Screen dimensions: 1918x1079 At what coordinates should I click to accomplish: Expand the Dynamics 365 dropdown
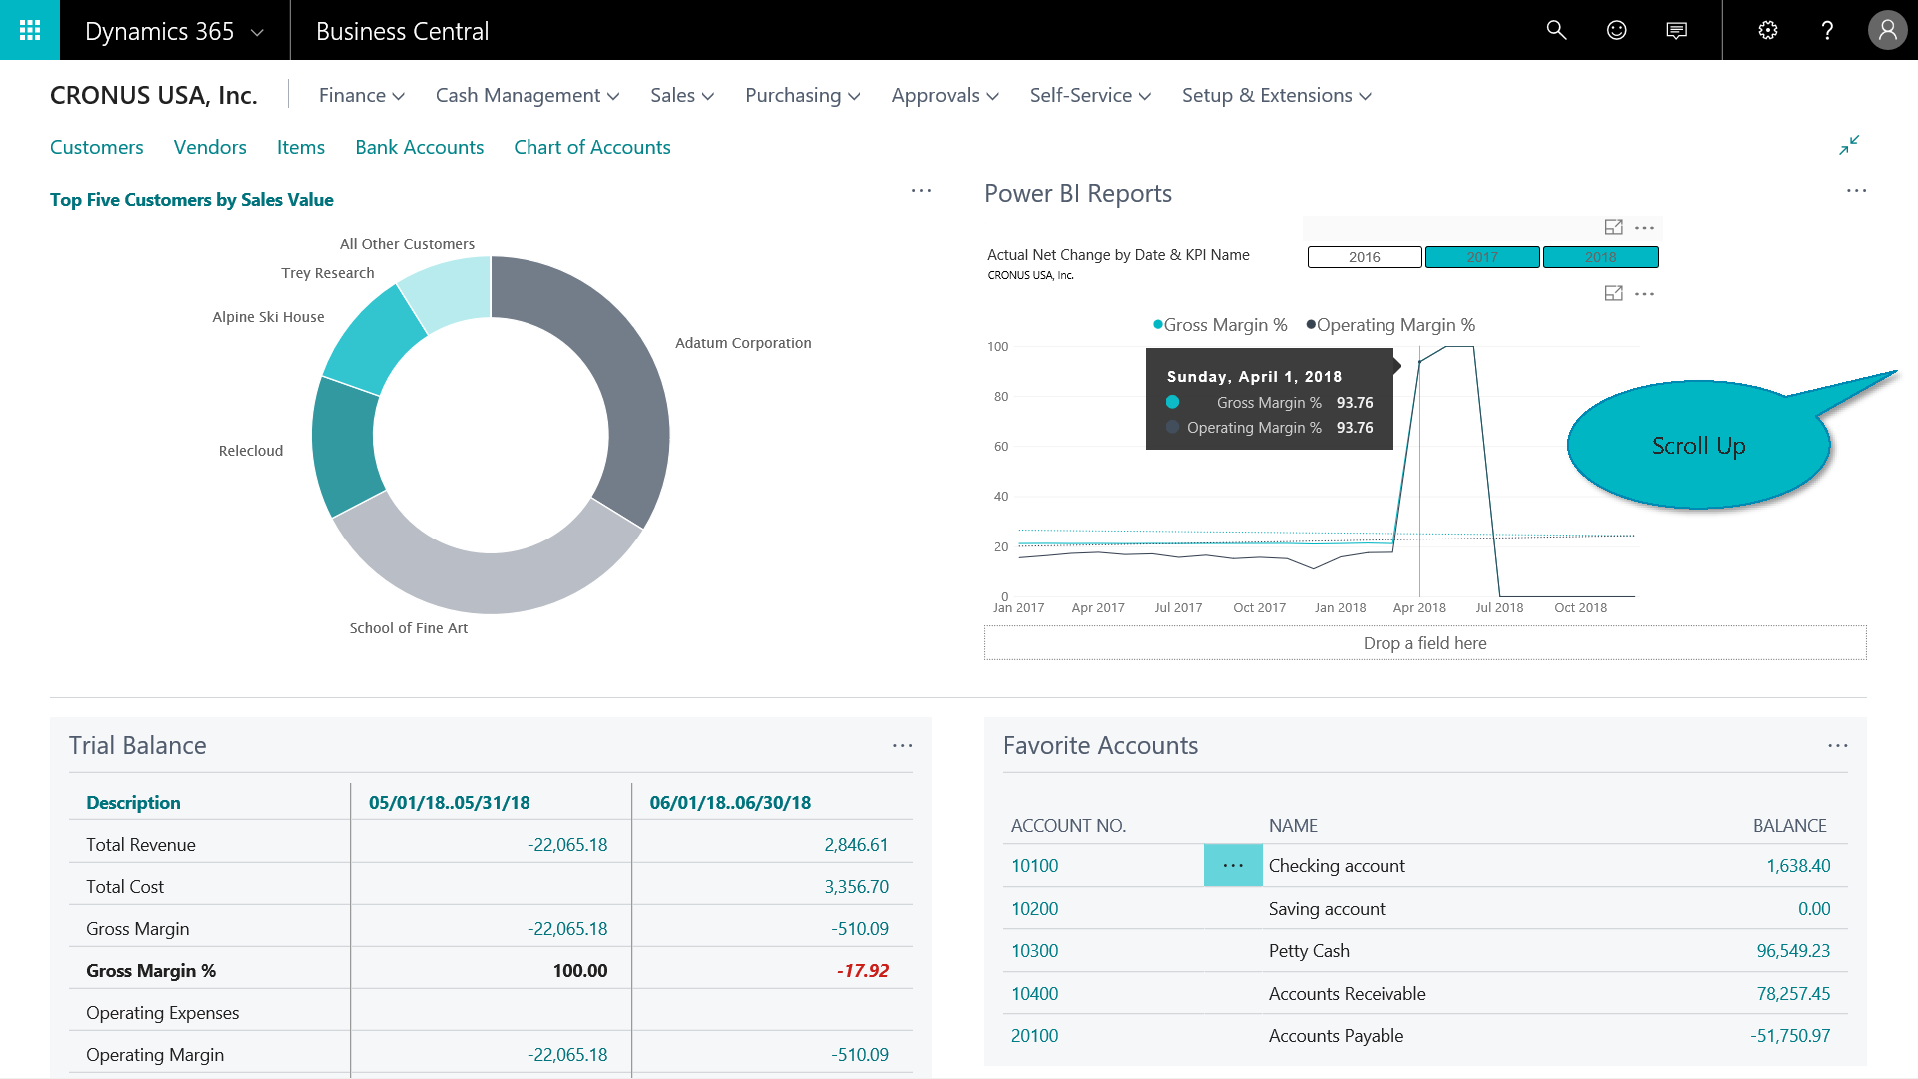pyautogui.click(x=174, y=31)
